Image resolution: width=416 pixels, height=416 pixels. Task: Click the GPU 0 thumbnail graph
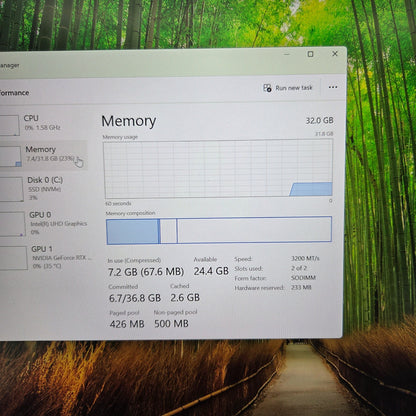12,224
